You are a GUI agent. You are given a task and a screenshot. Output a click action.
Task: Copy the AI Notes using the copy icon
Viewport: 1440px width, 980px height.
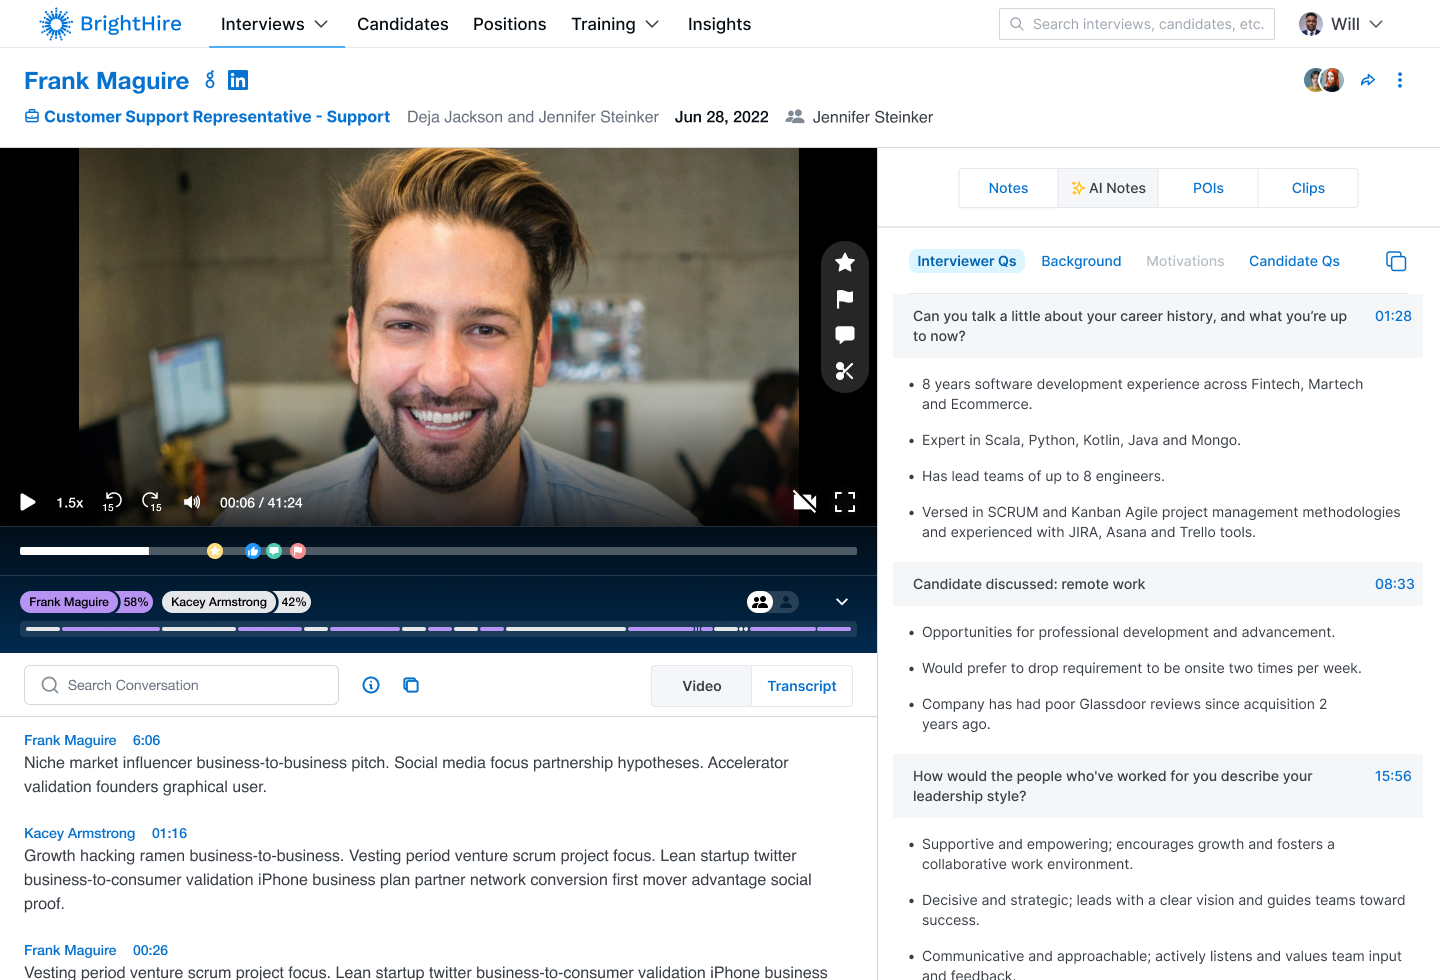[1396, 260]
